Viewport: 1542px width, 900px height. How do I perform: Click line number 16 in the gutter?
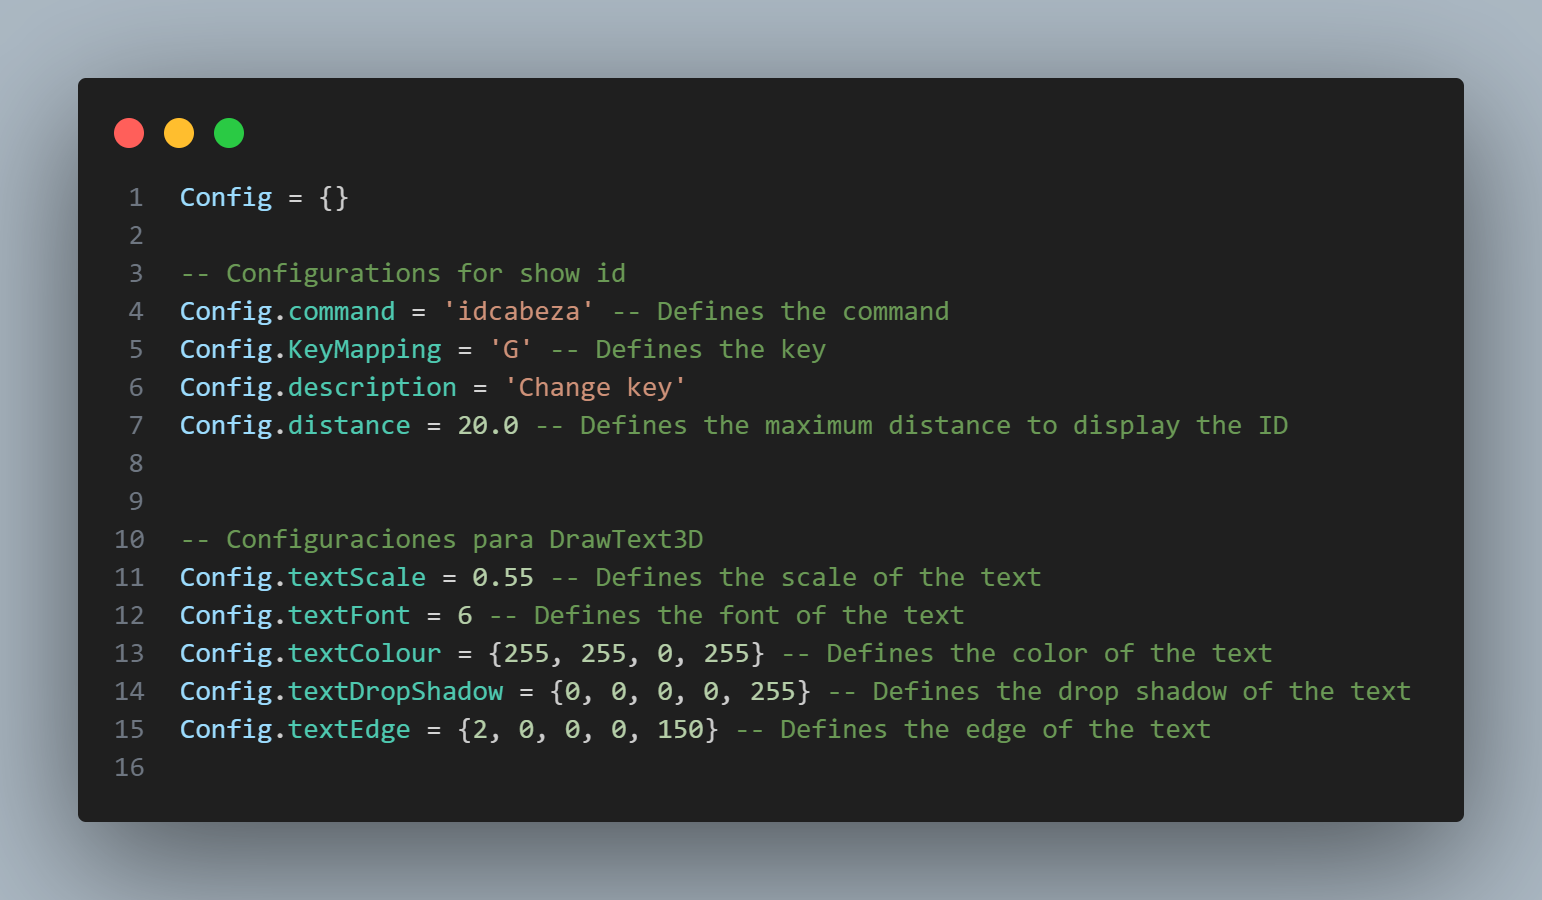tap(130, 768)
